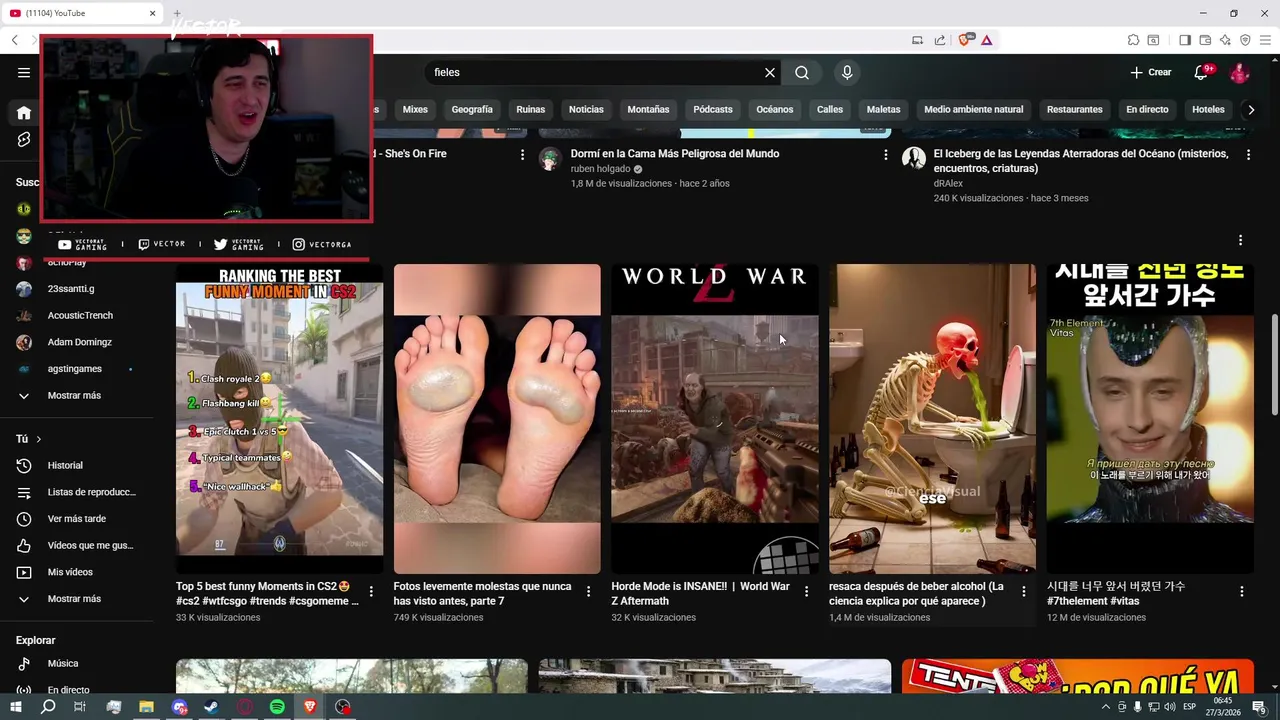Viewport: 1280px width, 720px height.
Task: Open the notifications bell
Action: point(1201,72)
